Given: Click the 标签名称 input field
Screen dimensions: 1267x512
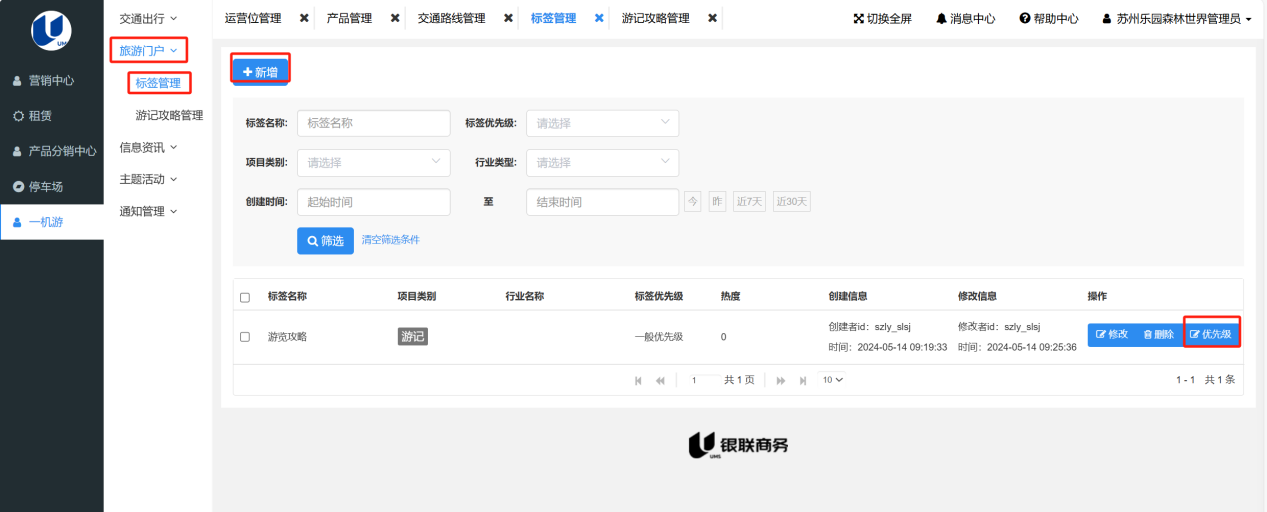Looking at the screenshot, I should (373, 123).
